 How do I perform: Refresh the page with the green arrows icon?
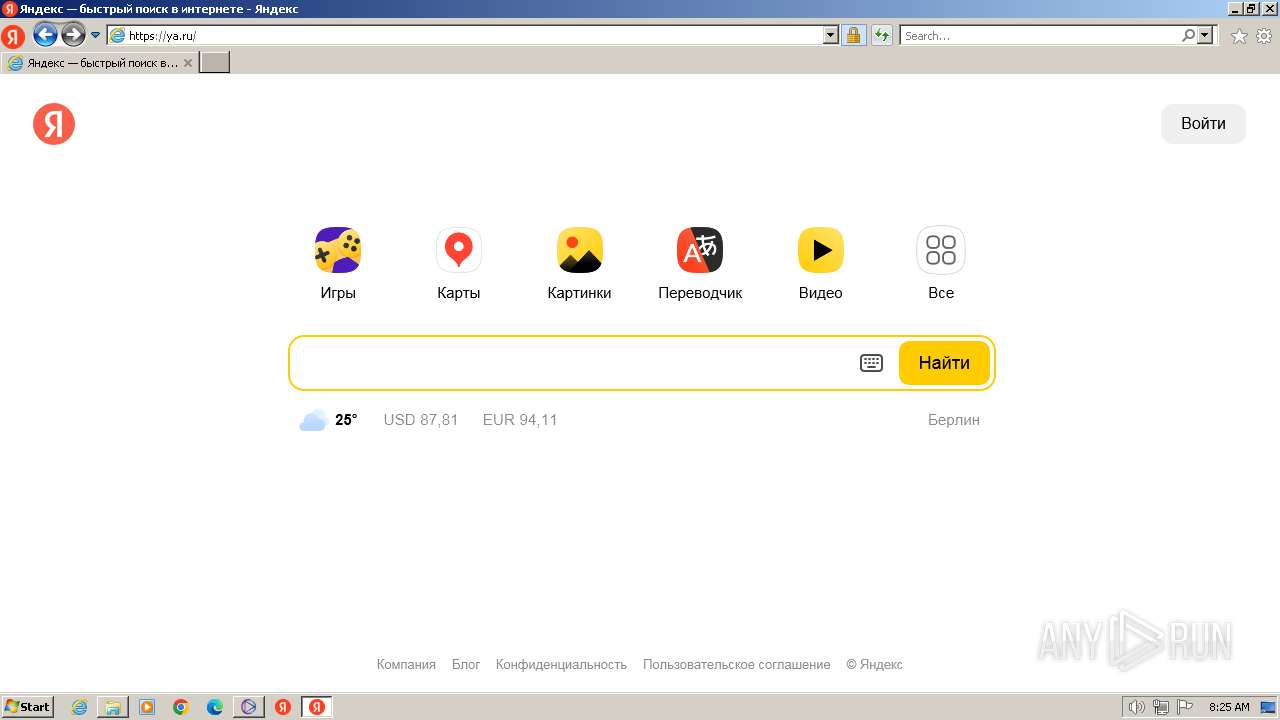pyautogui.click(x=881, y=36)
